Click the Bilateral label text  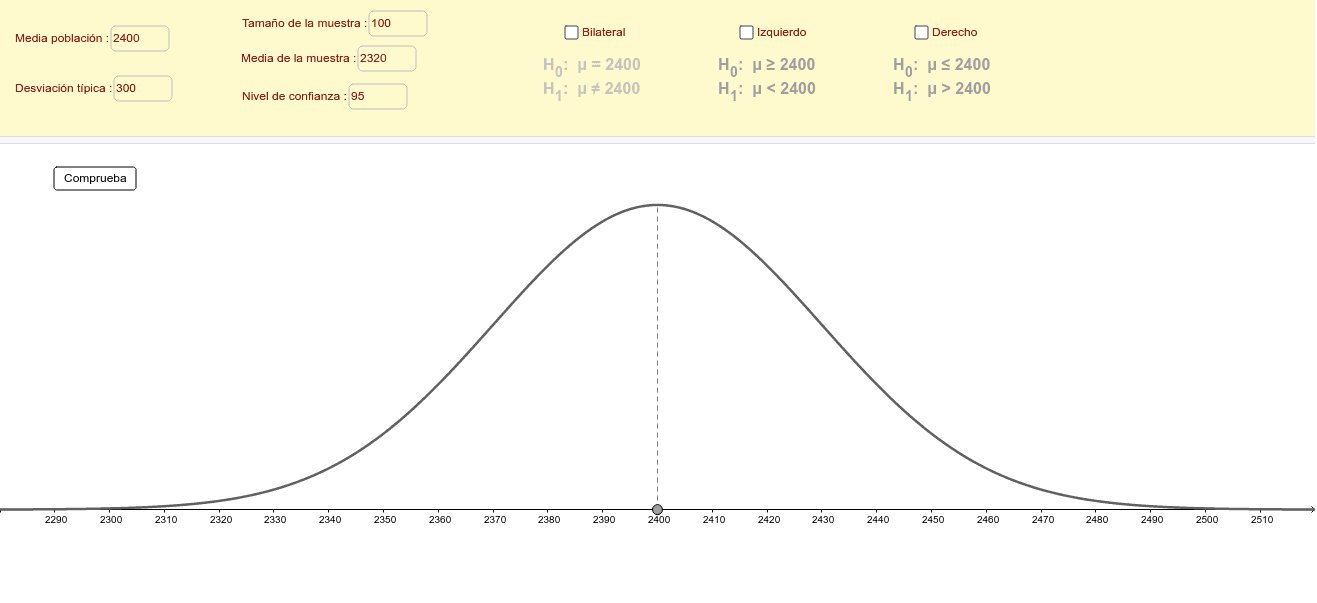click(x=604, y=32)
